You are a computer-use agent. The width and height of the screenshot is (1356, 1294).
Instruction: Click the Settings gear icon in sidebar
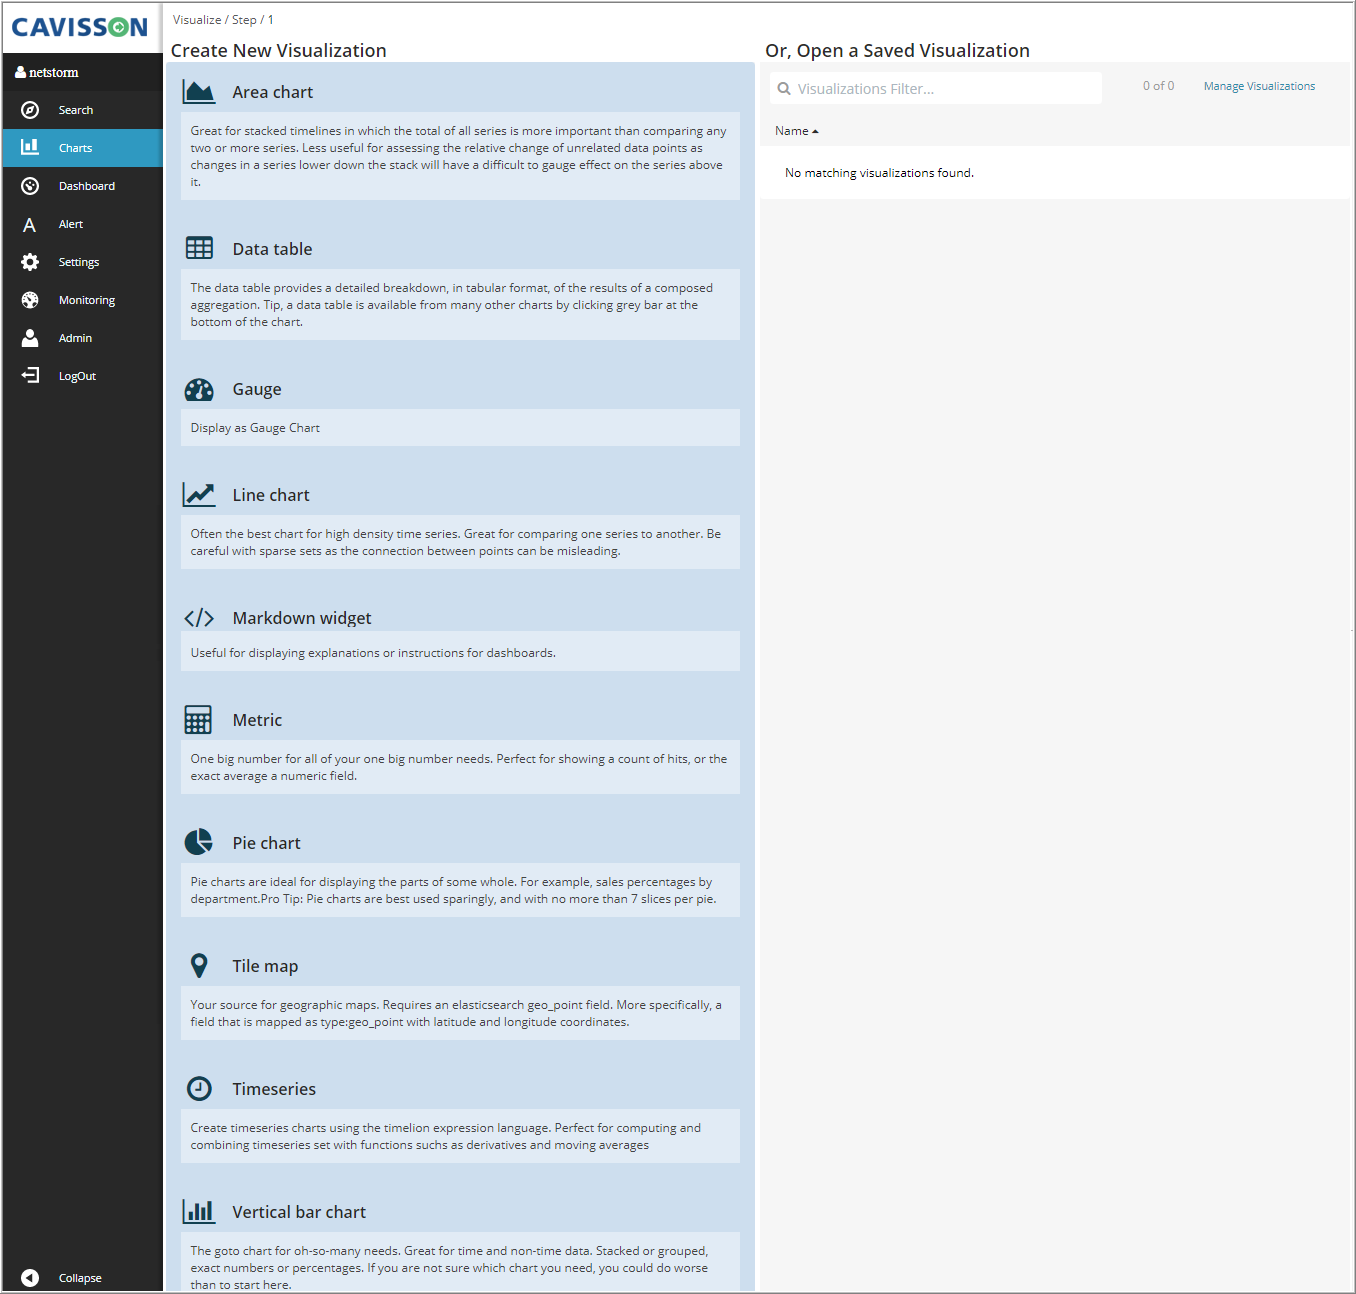(30, 262)
